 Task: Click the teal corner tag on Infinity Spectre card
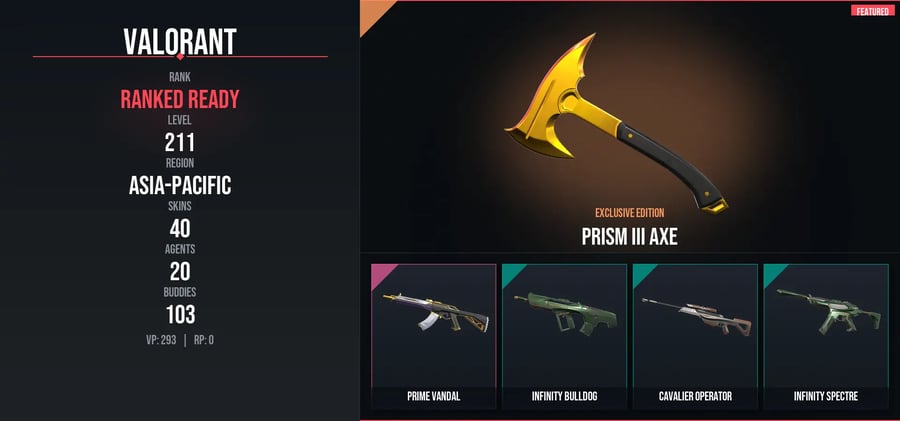tap(774, 274)
